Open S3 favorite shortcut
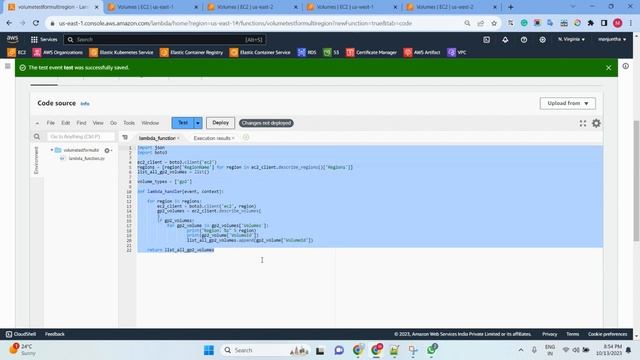The image size is (640, 360). pyautogui.click(x=331, y=52)
